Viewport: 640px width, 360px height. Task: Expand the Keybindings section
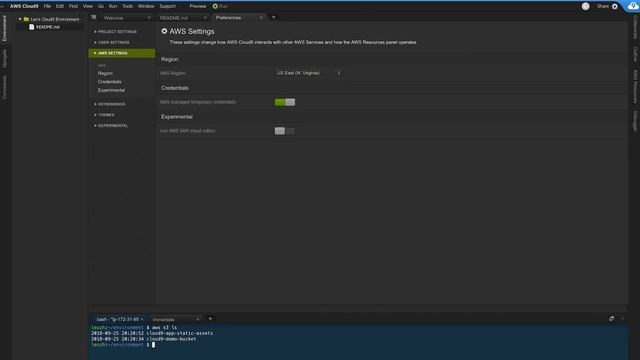click(x=110, y=104)
